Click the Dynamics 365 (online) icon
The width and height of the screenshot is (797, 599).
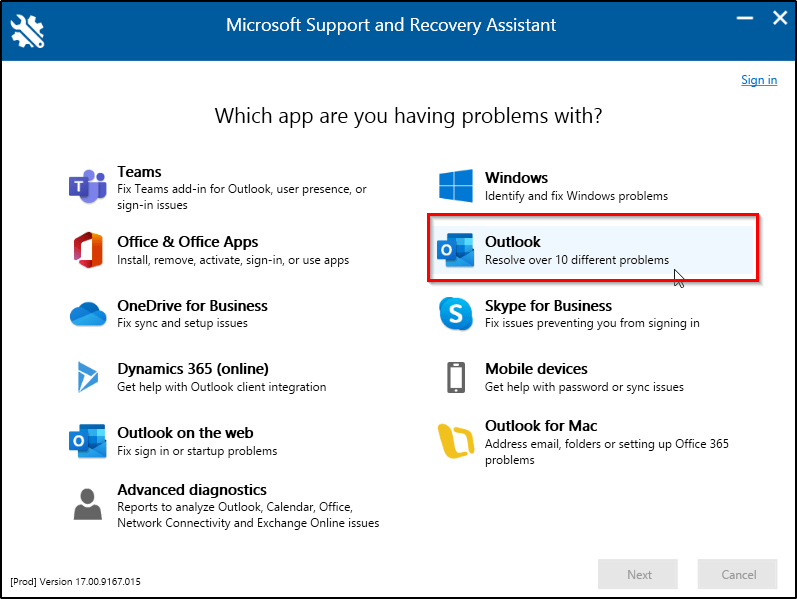[87, 377]
